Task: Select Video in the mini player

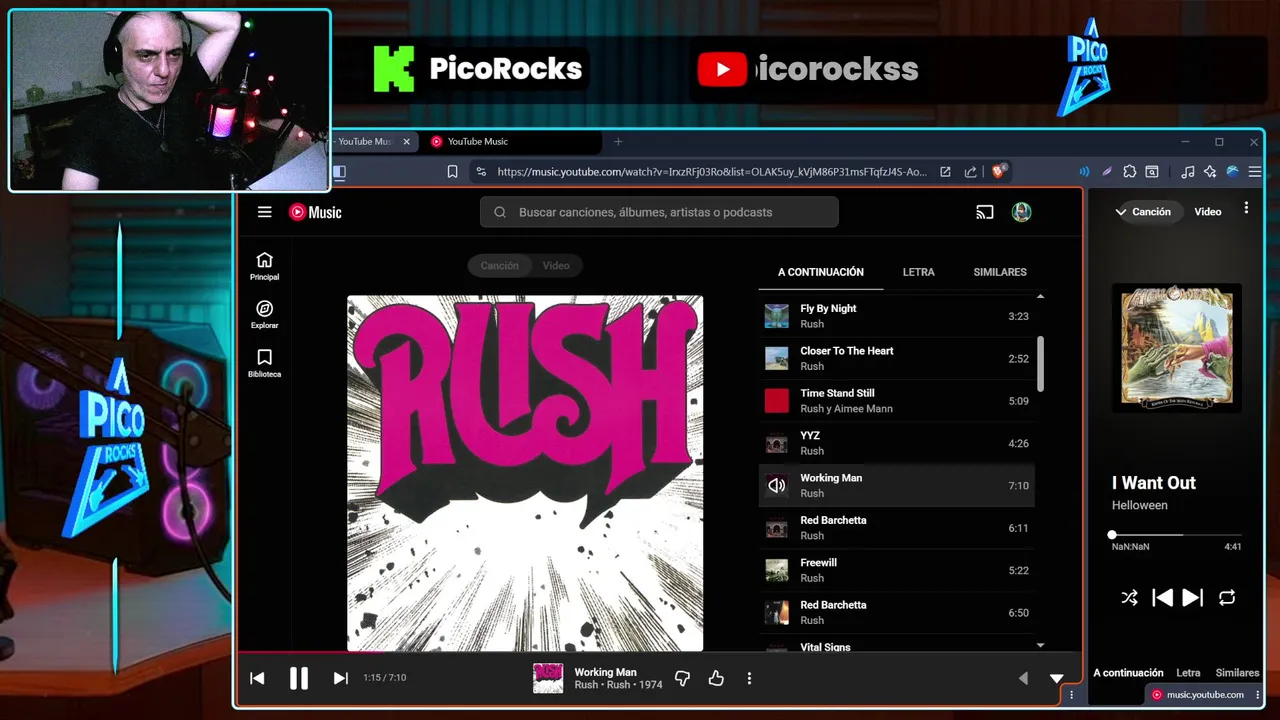Action: point(1208,212)
